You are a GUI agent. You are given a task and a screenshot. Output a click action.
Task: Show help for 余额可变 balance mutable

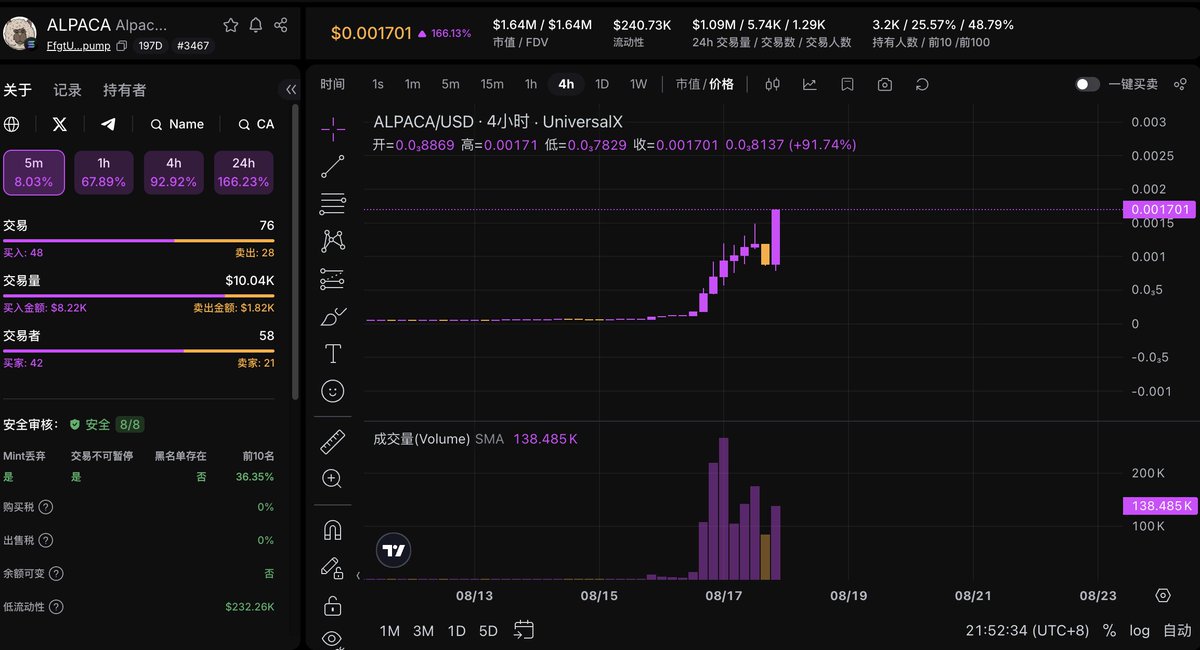tap(56, 574)
